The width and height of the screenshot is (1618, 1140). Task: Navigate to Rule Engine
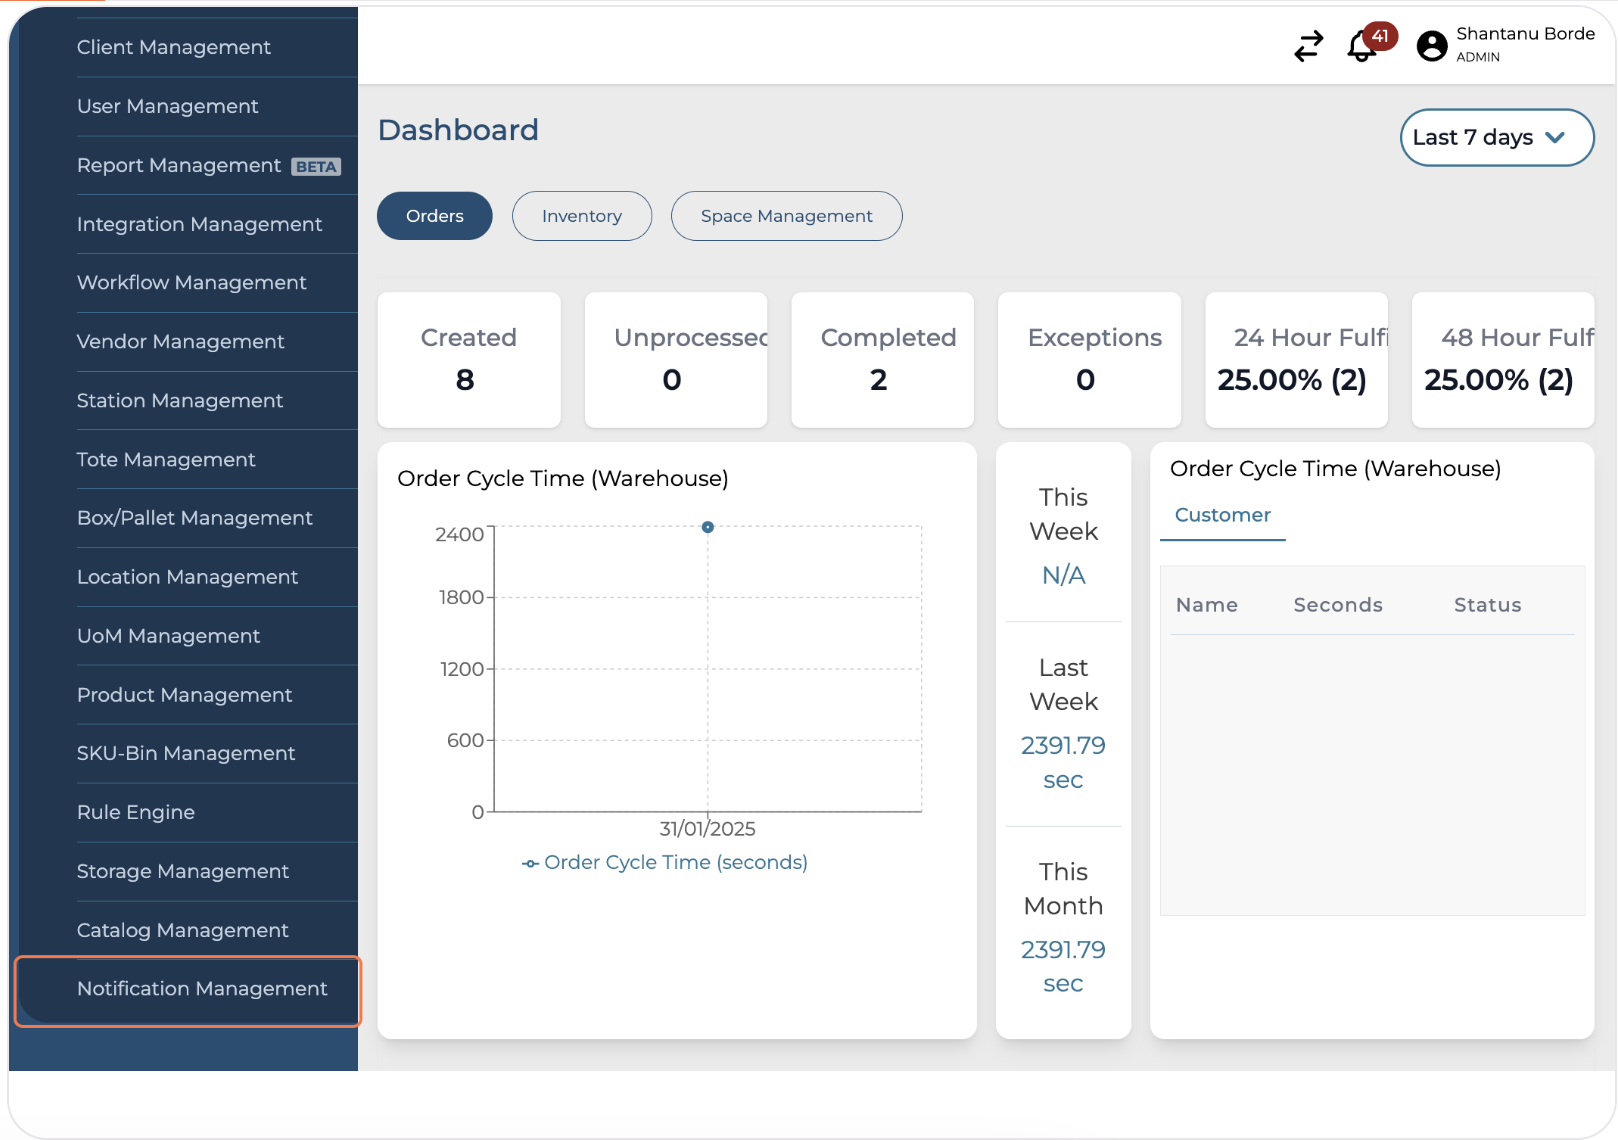pyautogui.click(x=136, y=812)
